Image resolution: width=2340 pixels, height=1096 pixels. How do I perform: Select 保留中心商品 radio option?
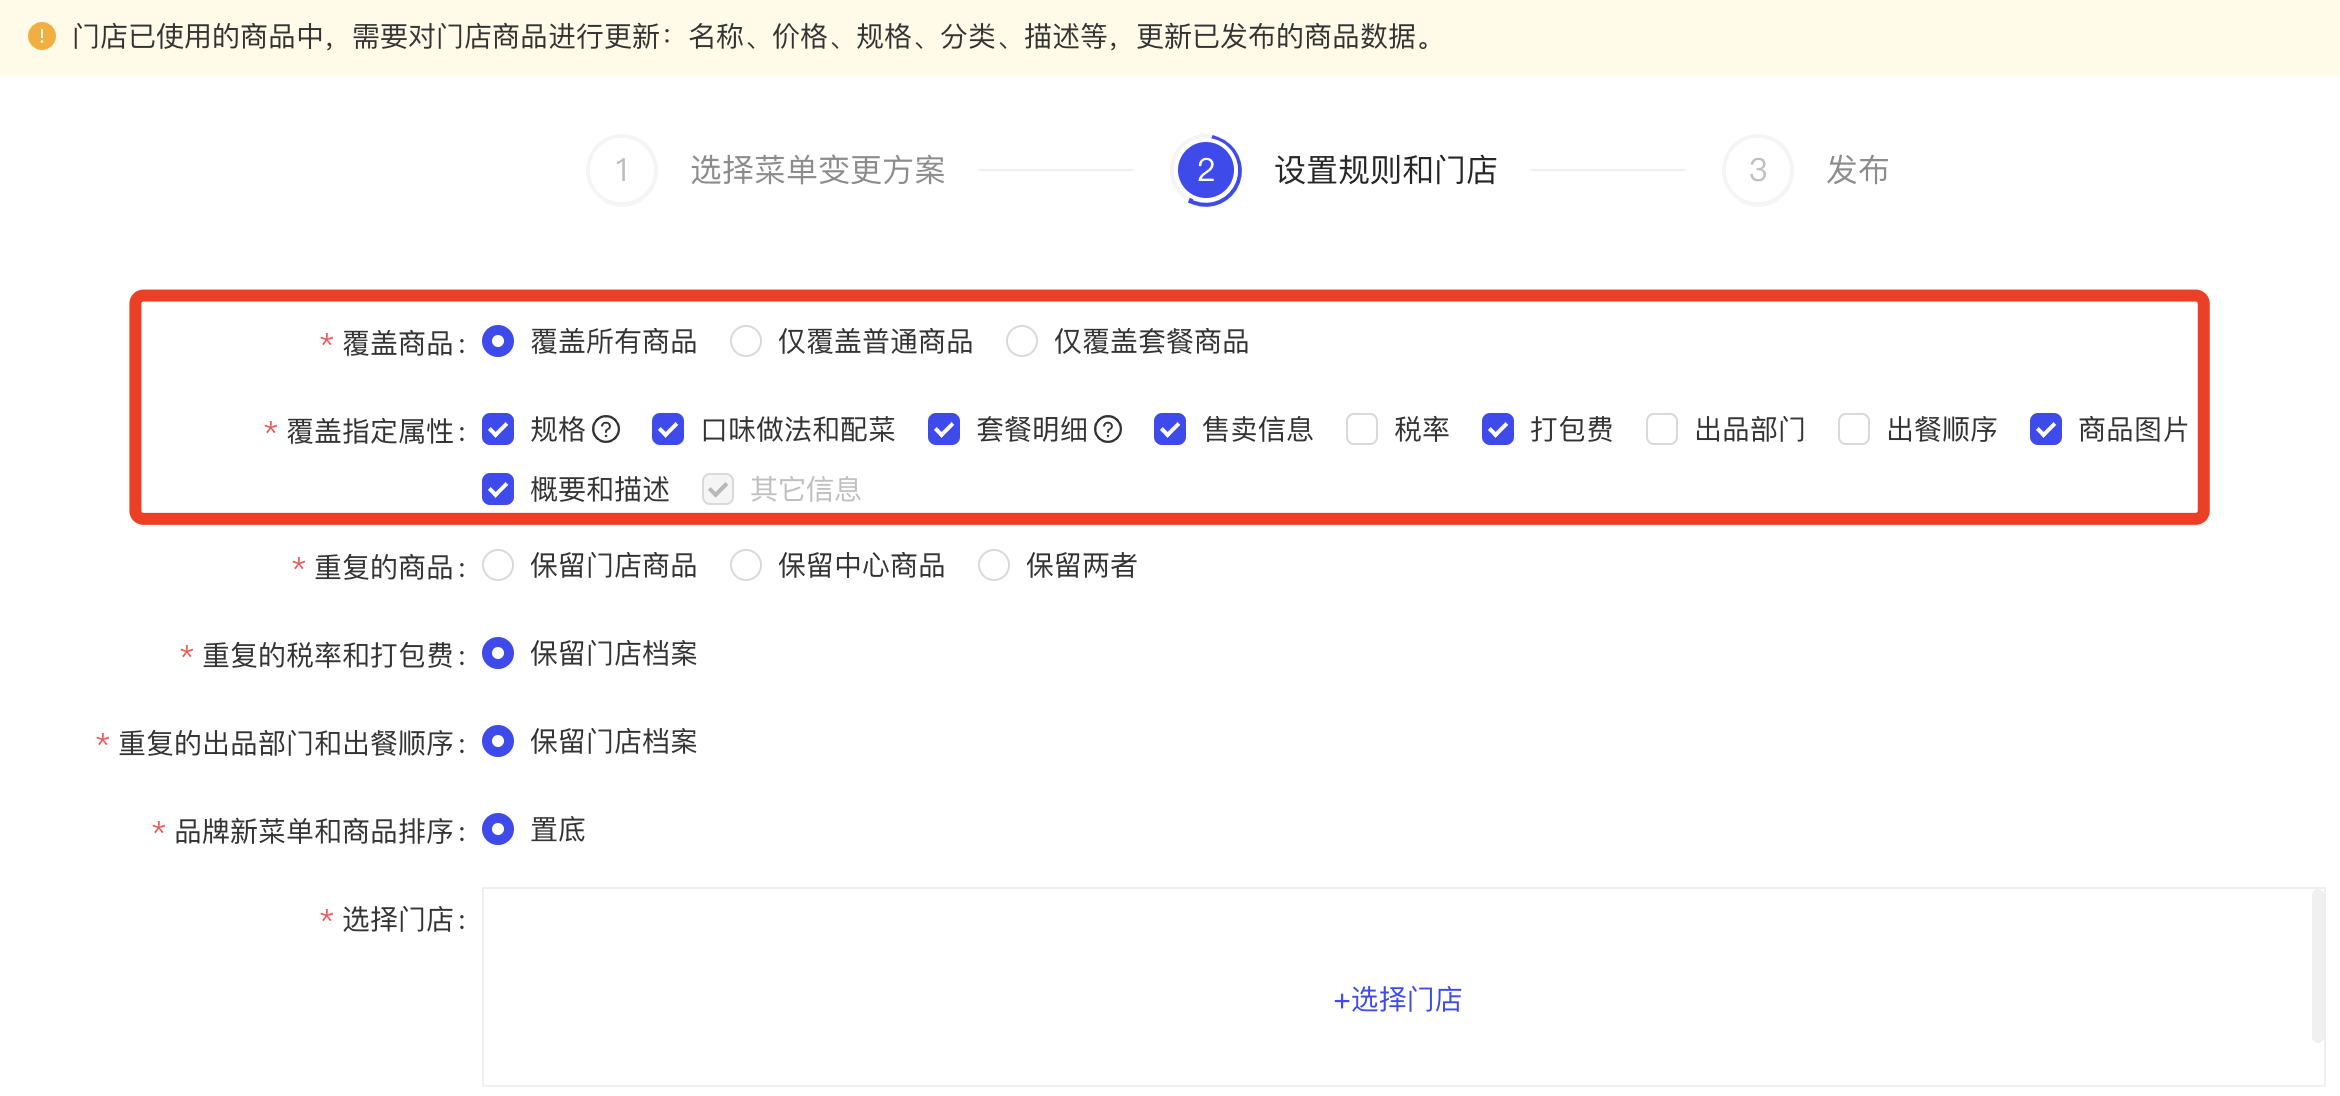(746, 566)
